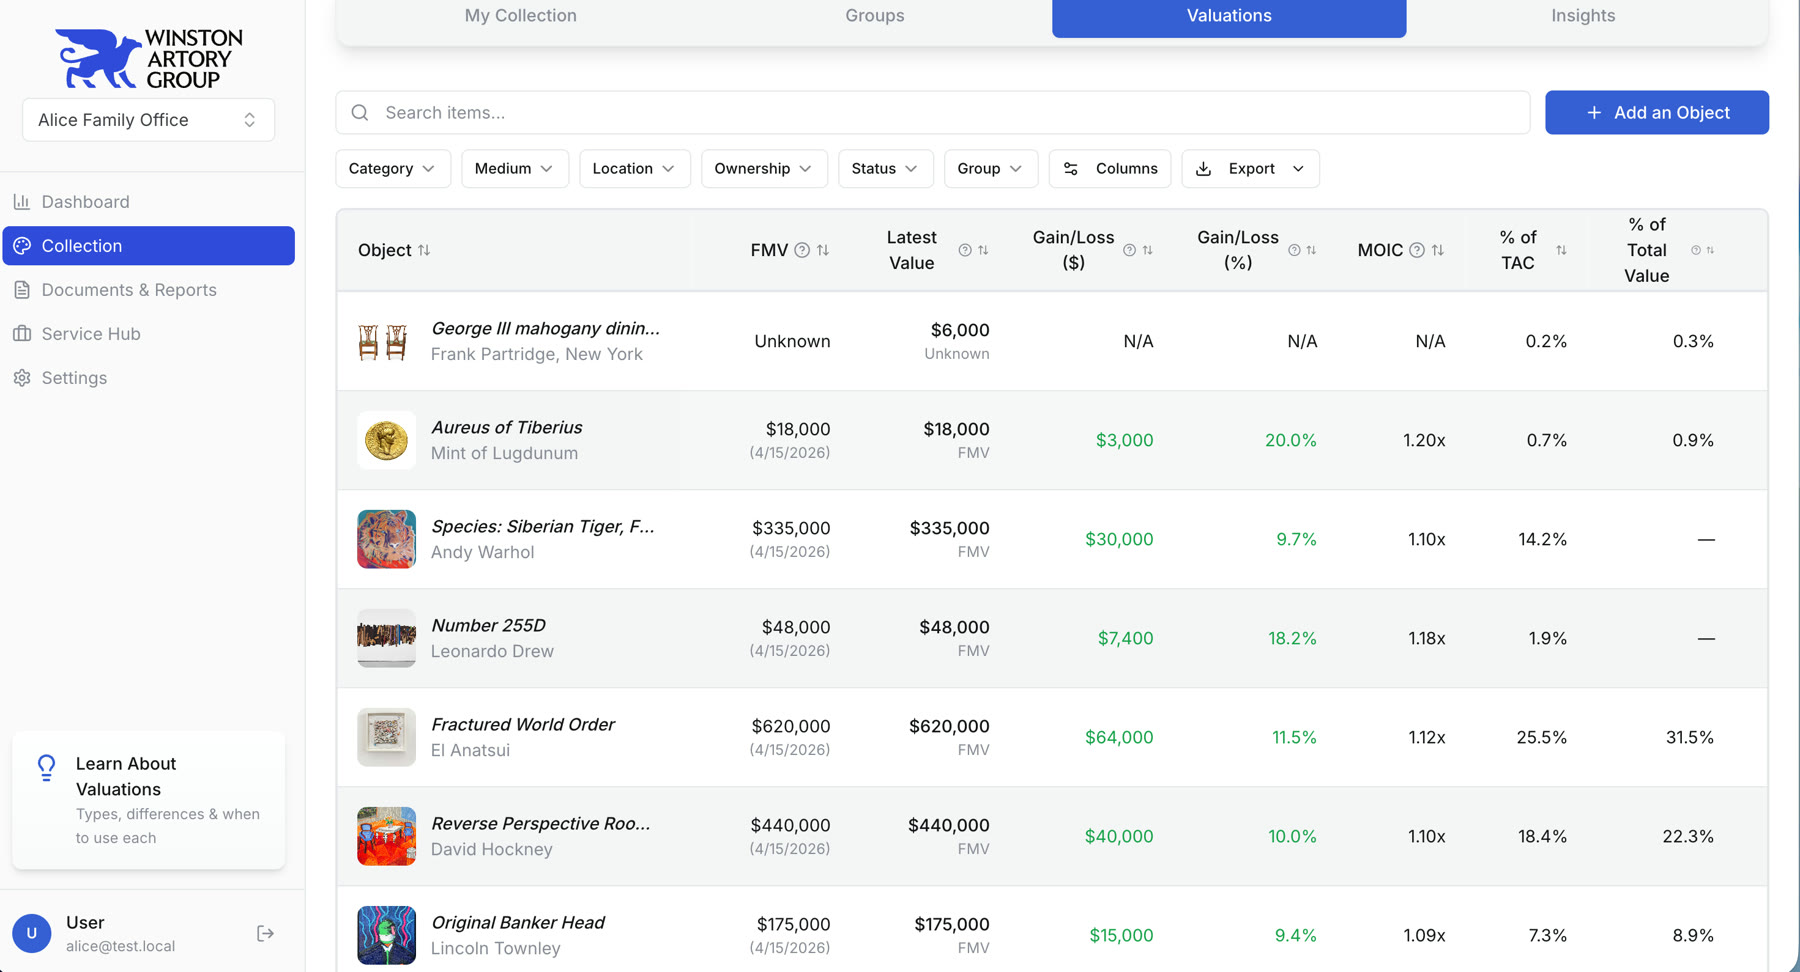Sort by Gain/Loss ($) arrows
The height and width of the screenshot is (972, 1800).
[1147, 250]
